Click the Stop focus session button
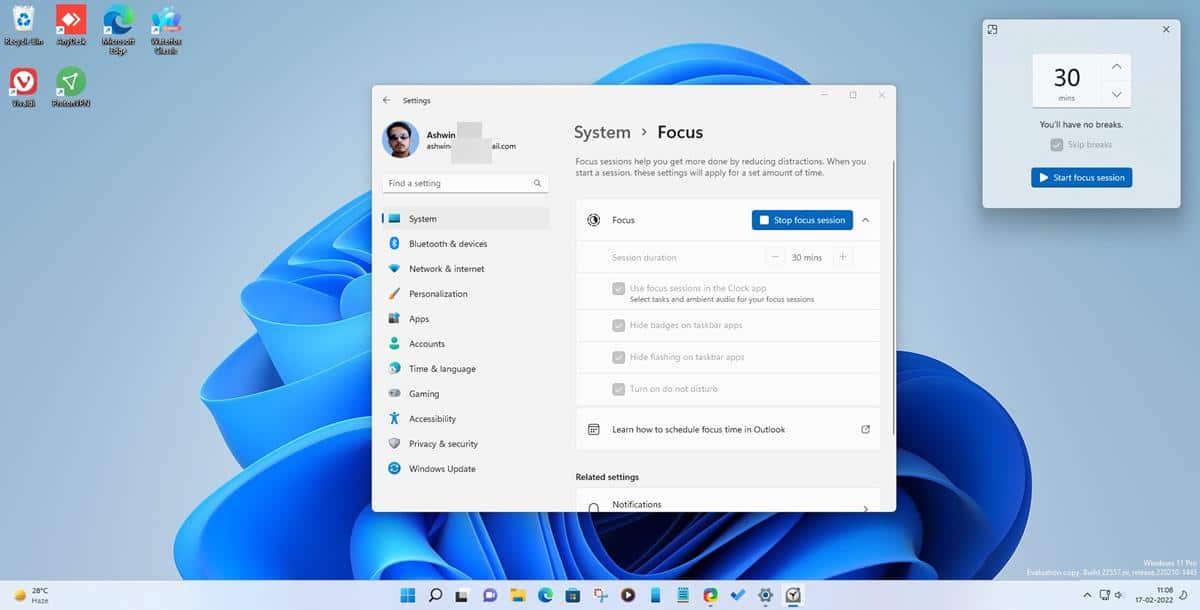This screenshot has width=1200, height=610. pos(802,220)
